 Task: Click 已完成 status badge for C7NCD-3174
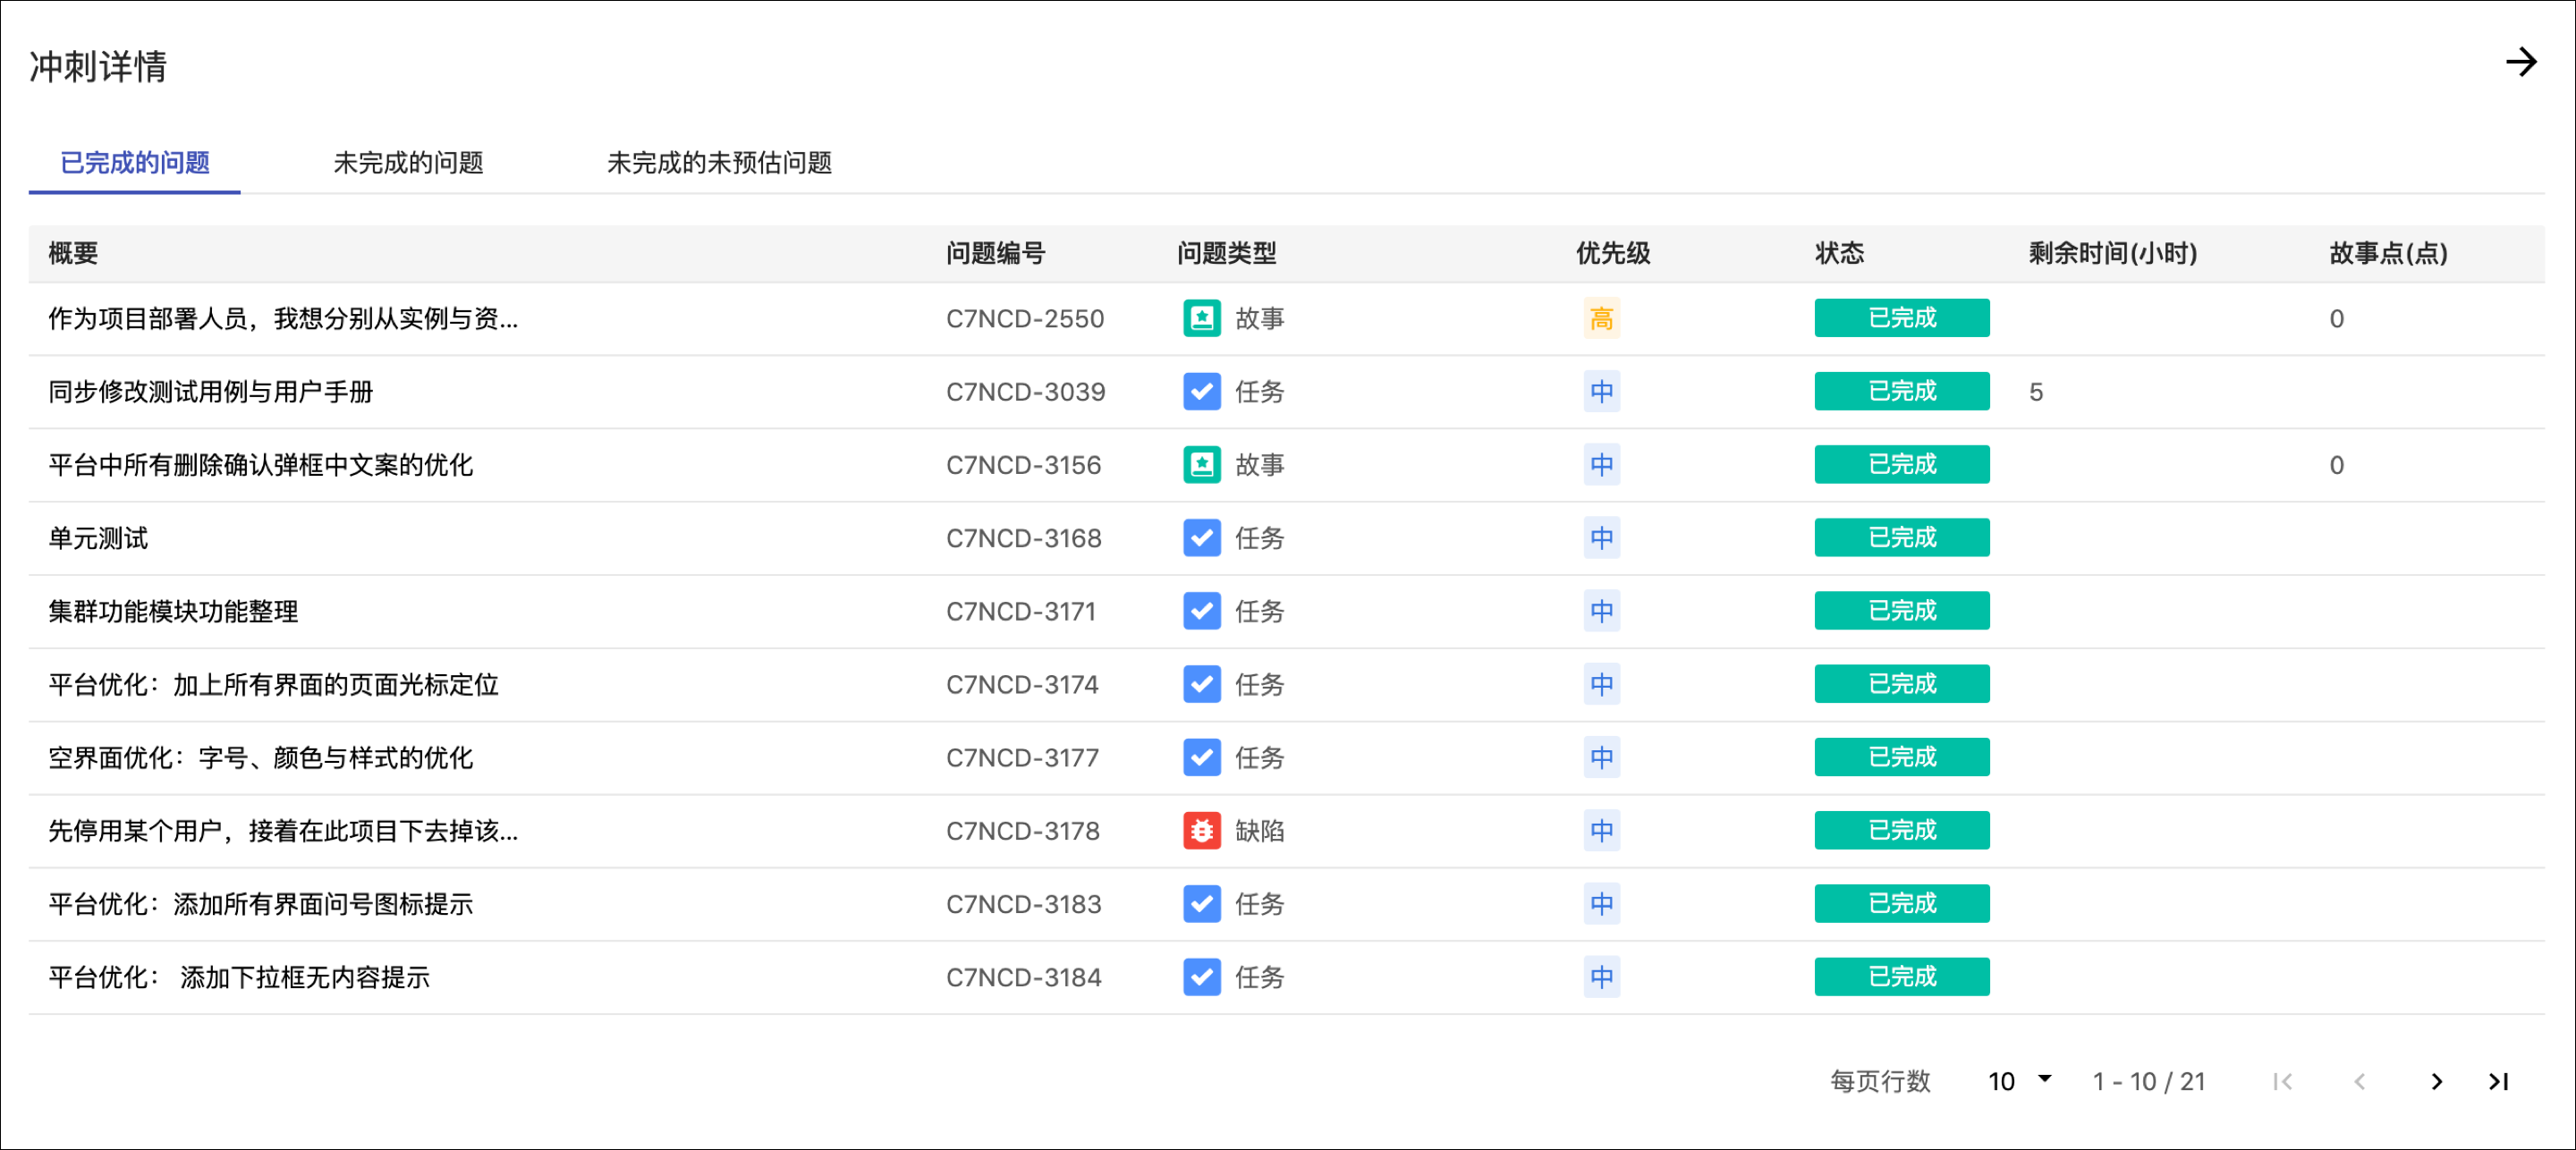(1901, 684)
